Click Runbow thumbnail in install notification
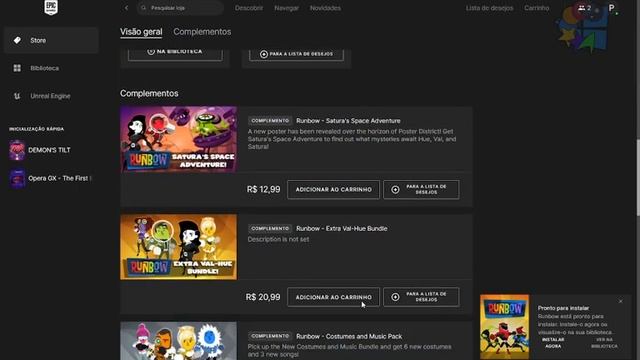The height and width of the screenshot is (360, 640). pyautogui.click(x=504, y=327)
